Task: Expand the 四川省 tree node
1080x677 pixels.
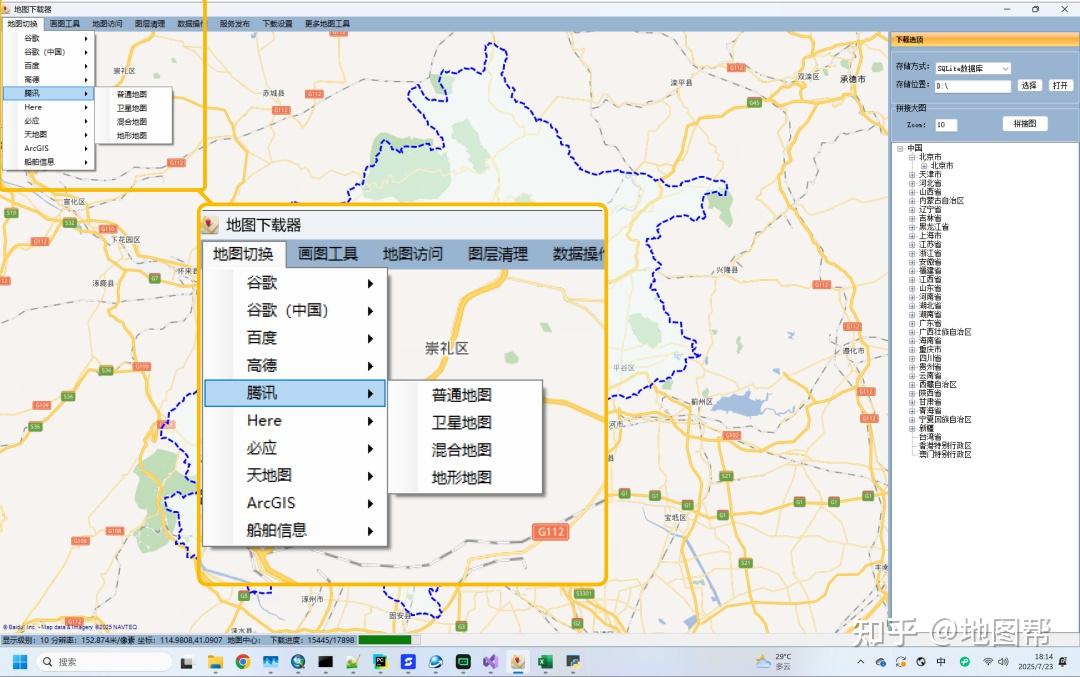Action: 912,359
